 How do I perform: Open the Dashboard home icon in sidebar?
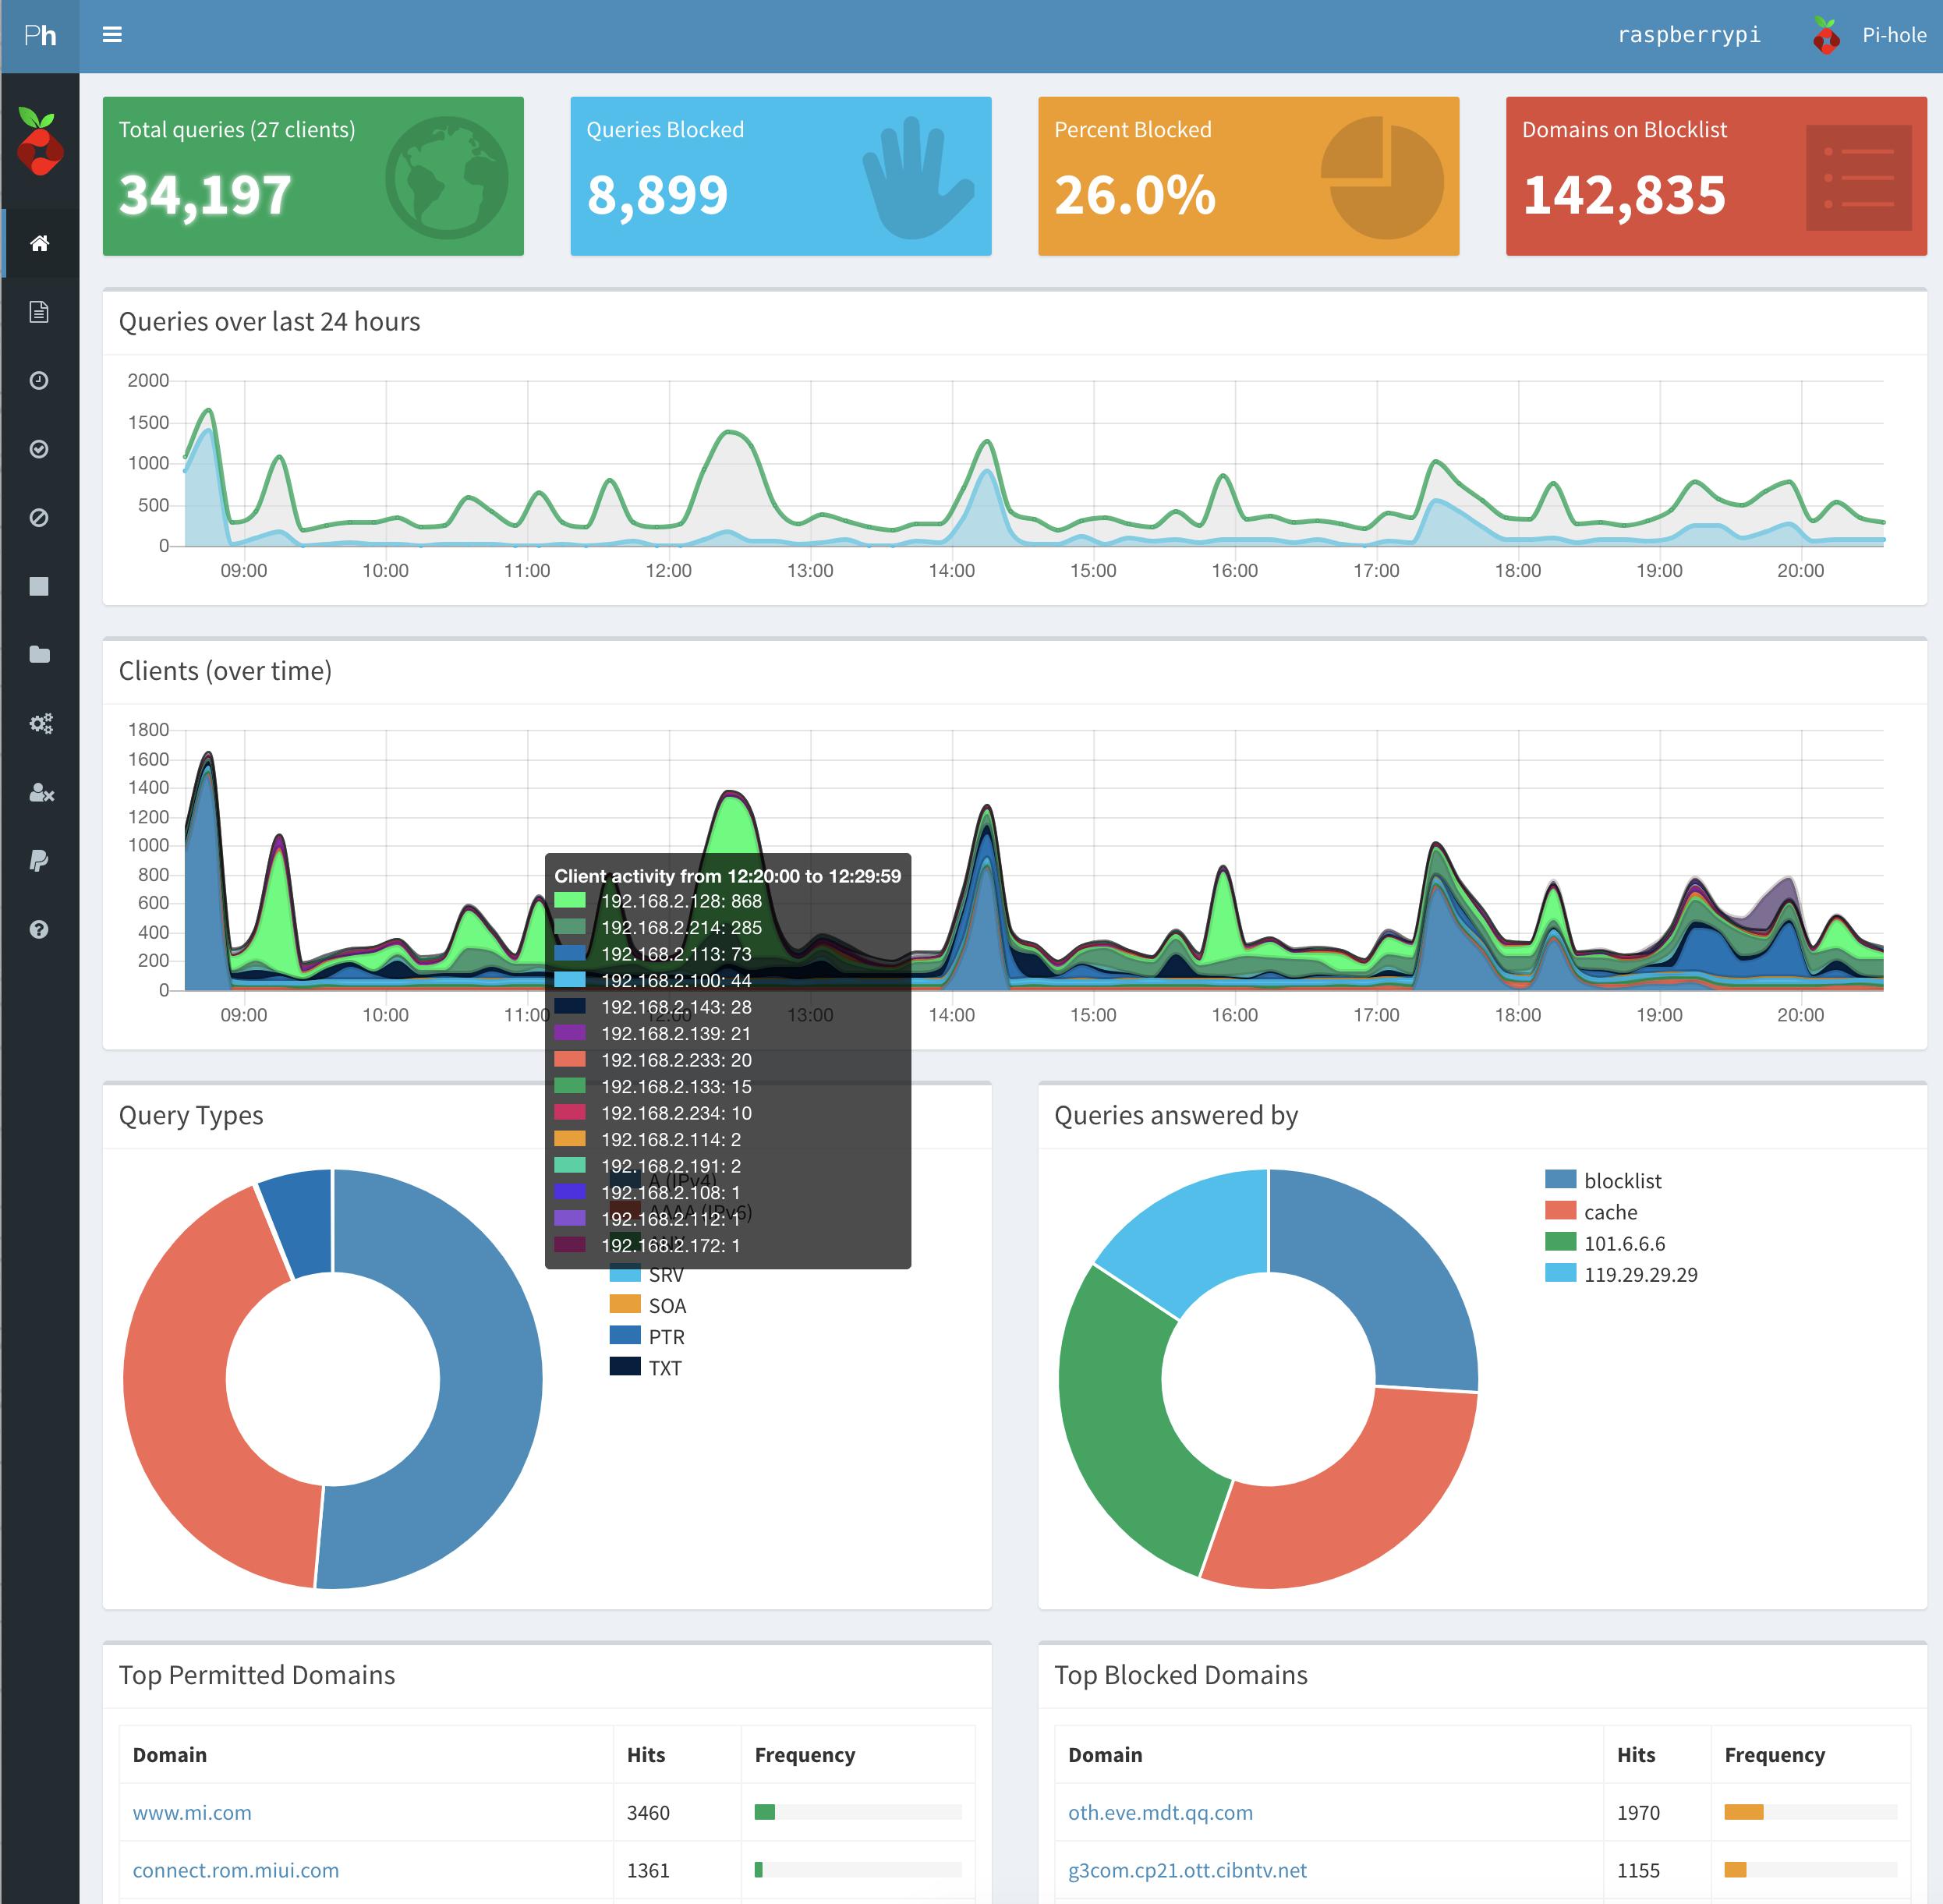39,243
